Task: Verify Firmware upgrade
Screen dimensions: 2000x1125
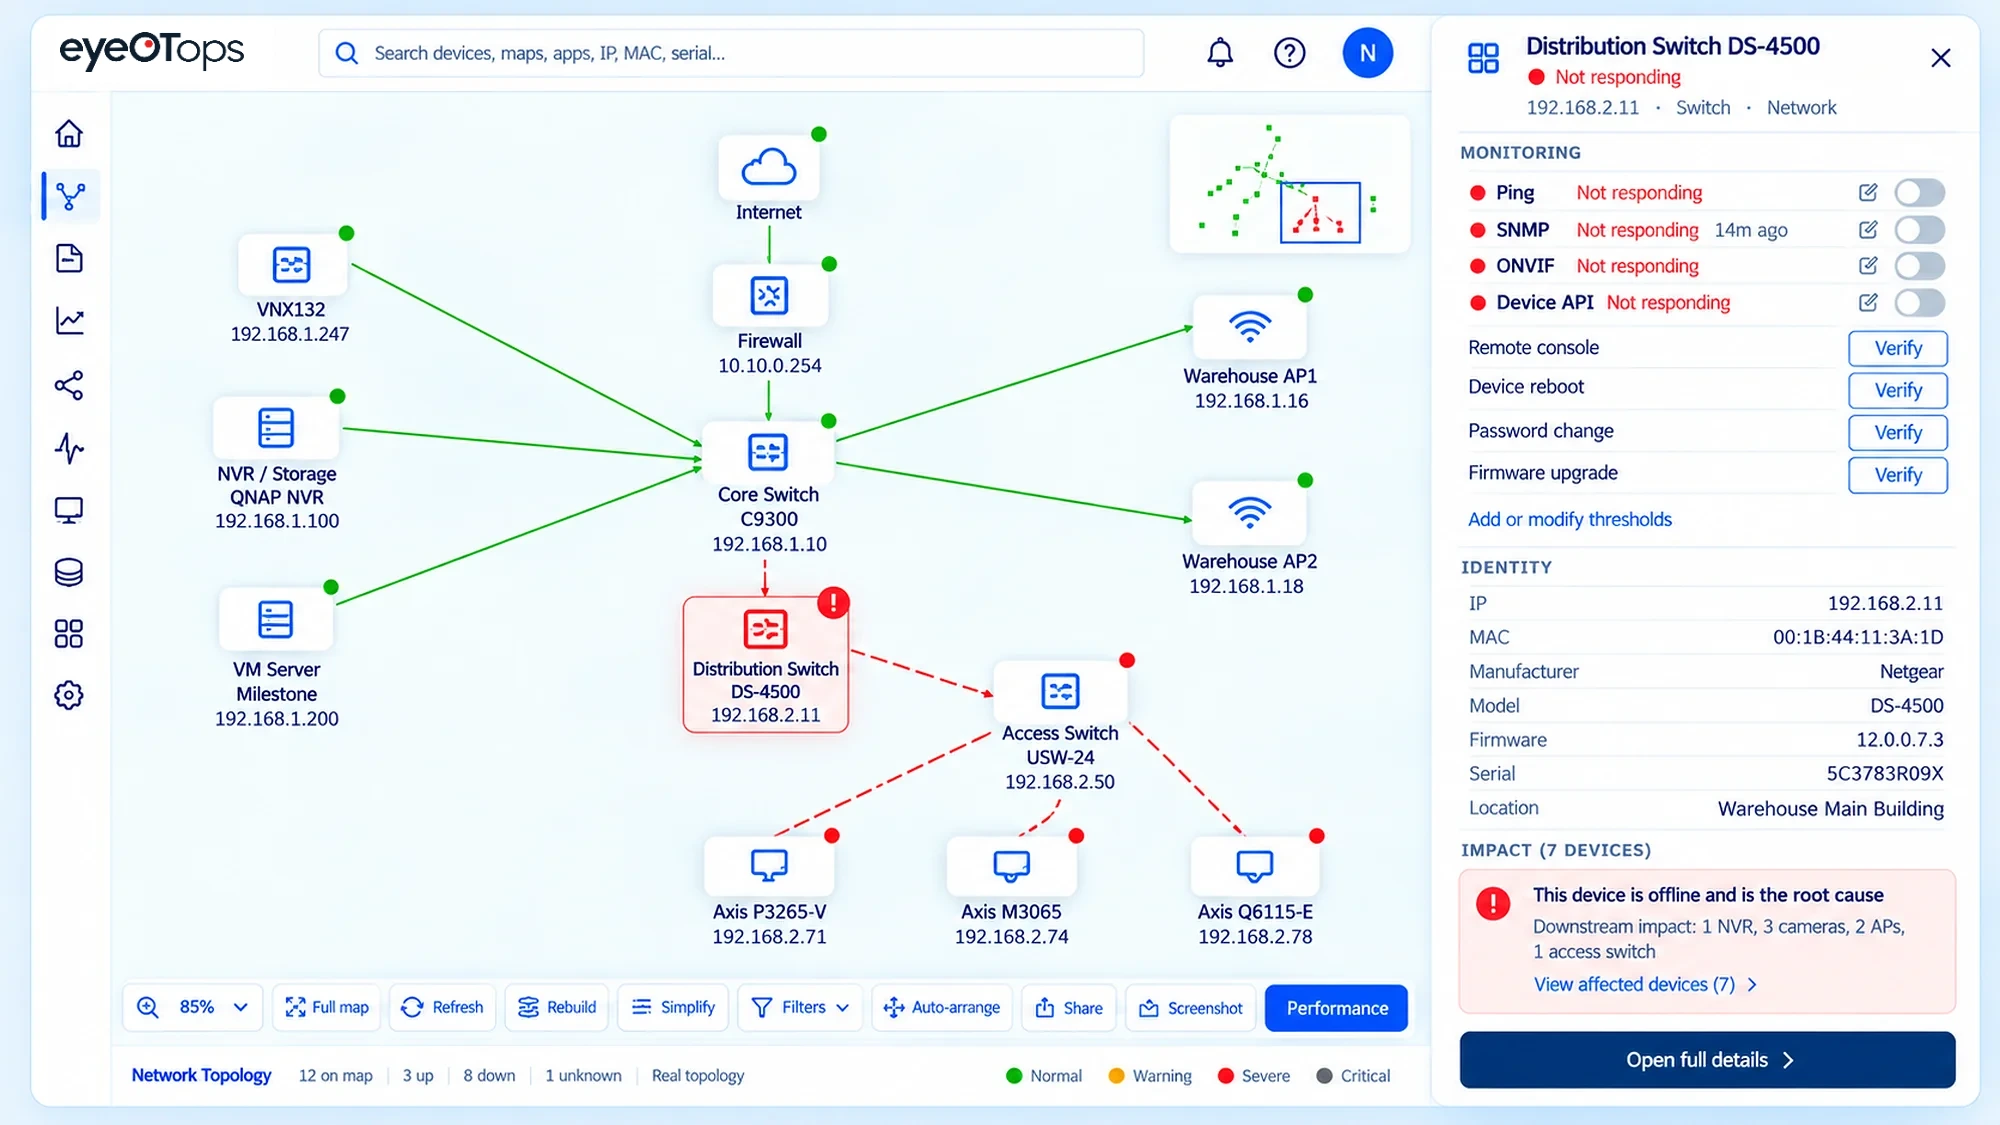Action: pyautogui.click(x=1898, y=475)
